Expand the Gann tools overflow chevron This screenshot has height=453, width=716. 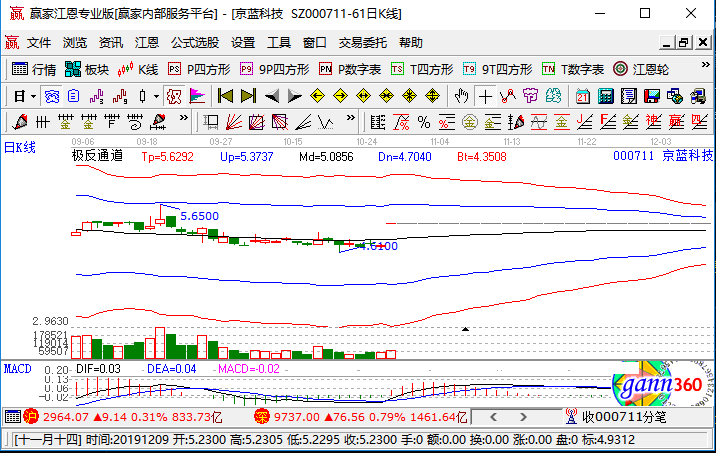click(350, 118)
